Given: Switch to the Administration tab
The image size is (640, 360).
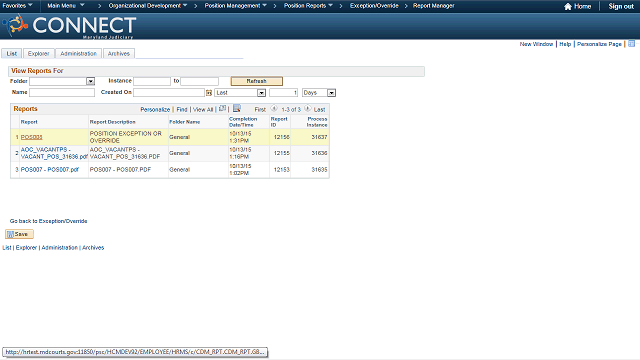Looking at the screenshot, I should click(x=78, y=53).
